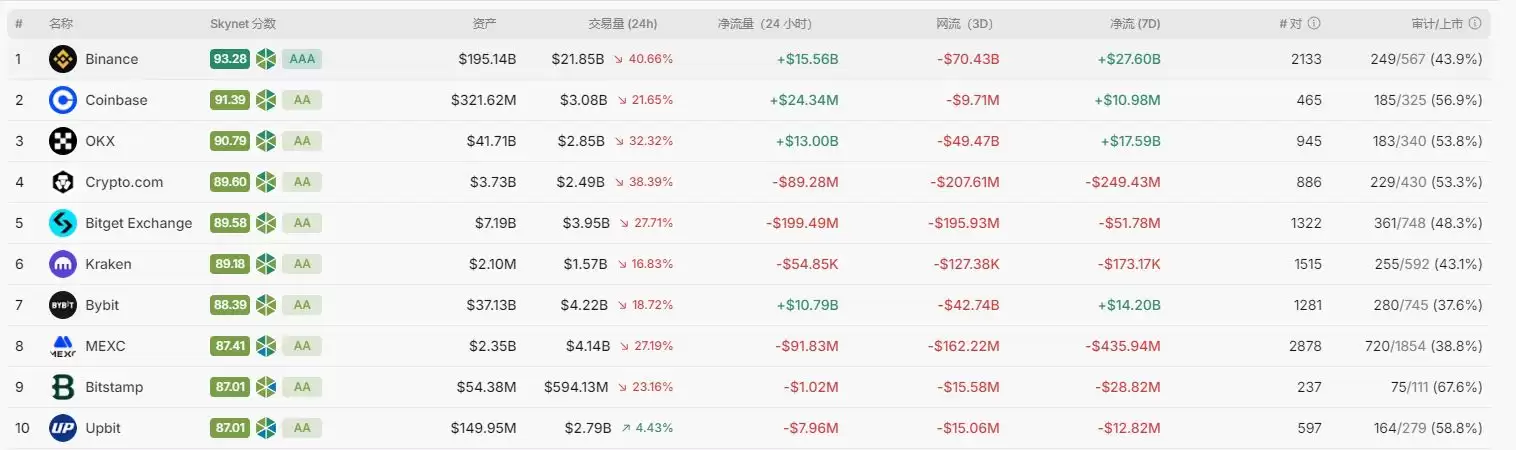Click the info icon beside # 对 header
1516x450 pixels.
pos(1314,23)
